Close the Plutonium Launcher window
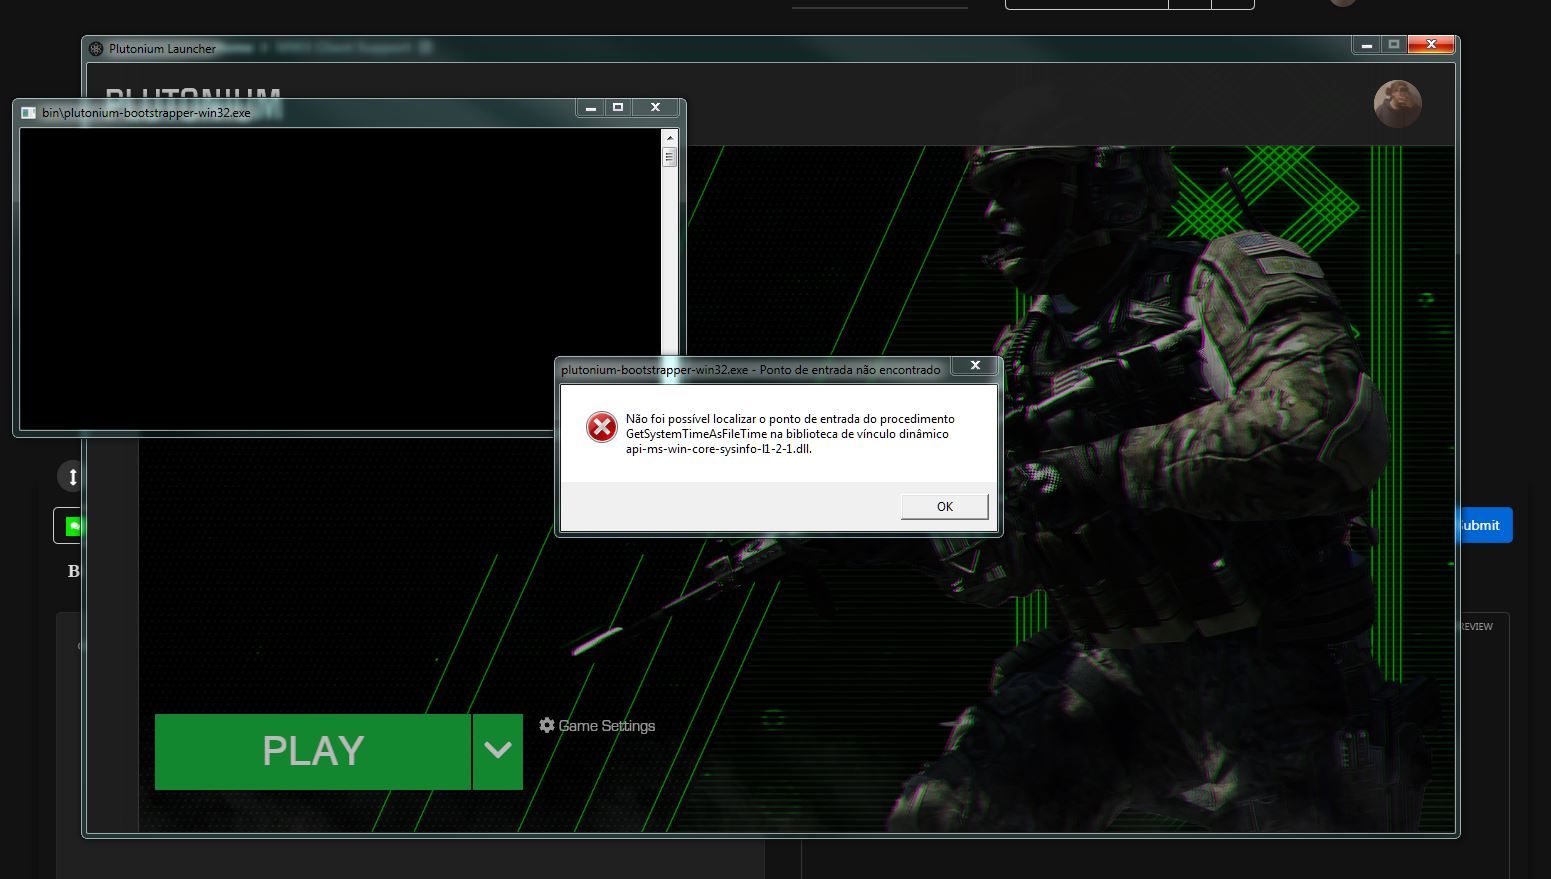This screenshot has width=1551, height=879. pyautogui.click(x=1431, y=45)
